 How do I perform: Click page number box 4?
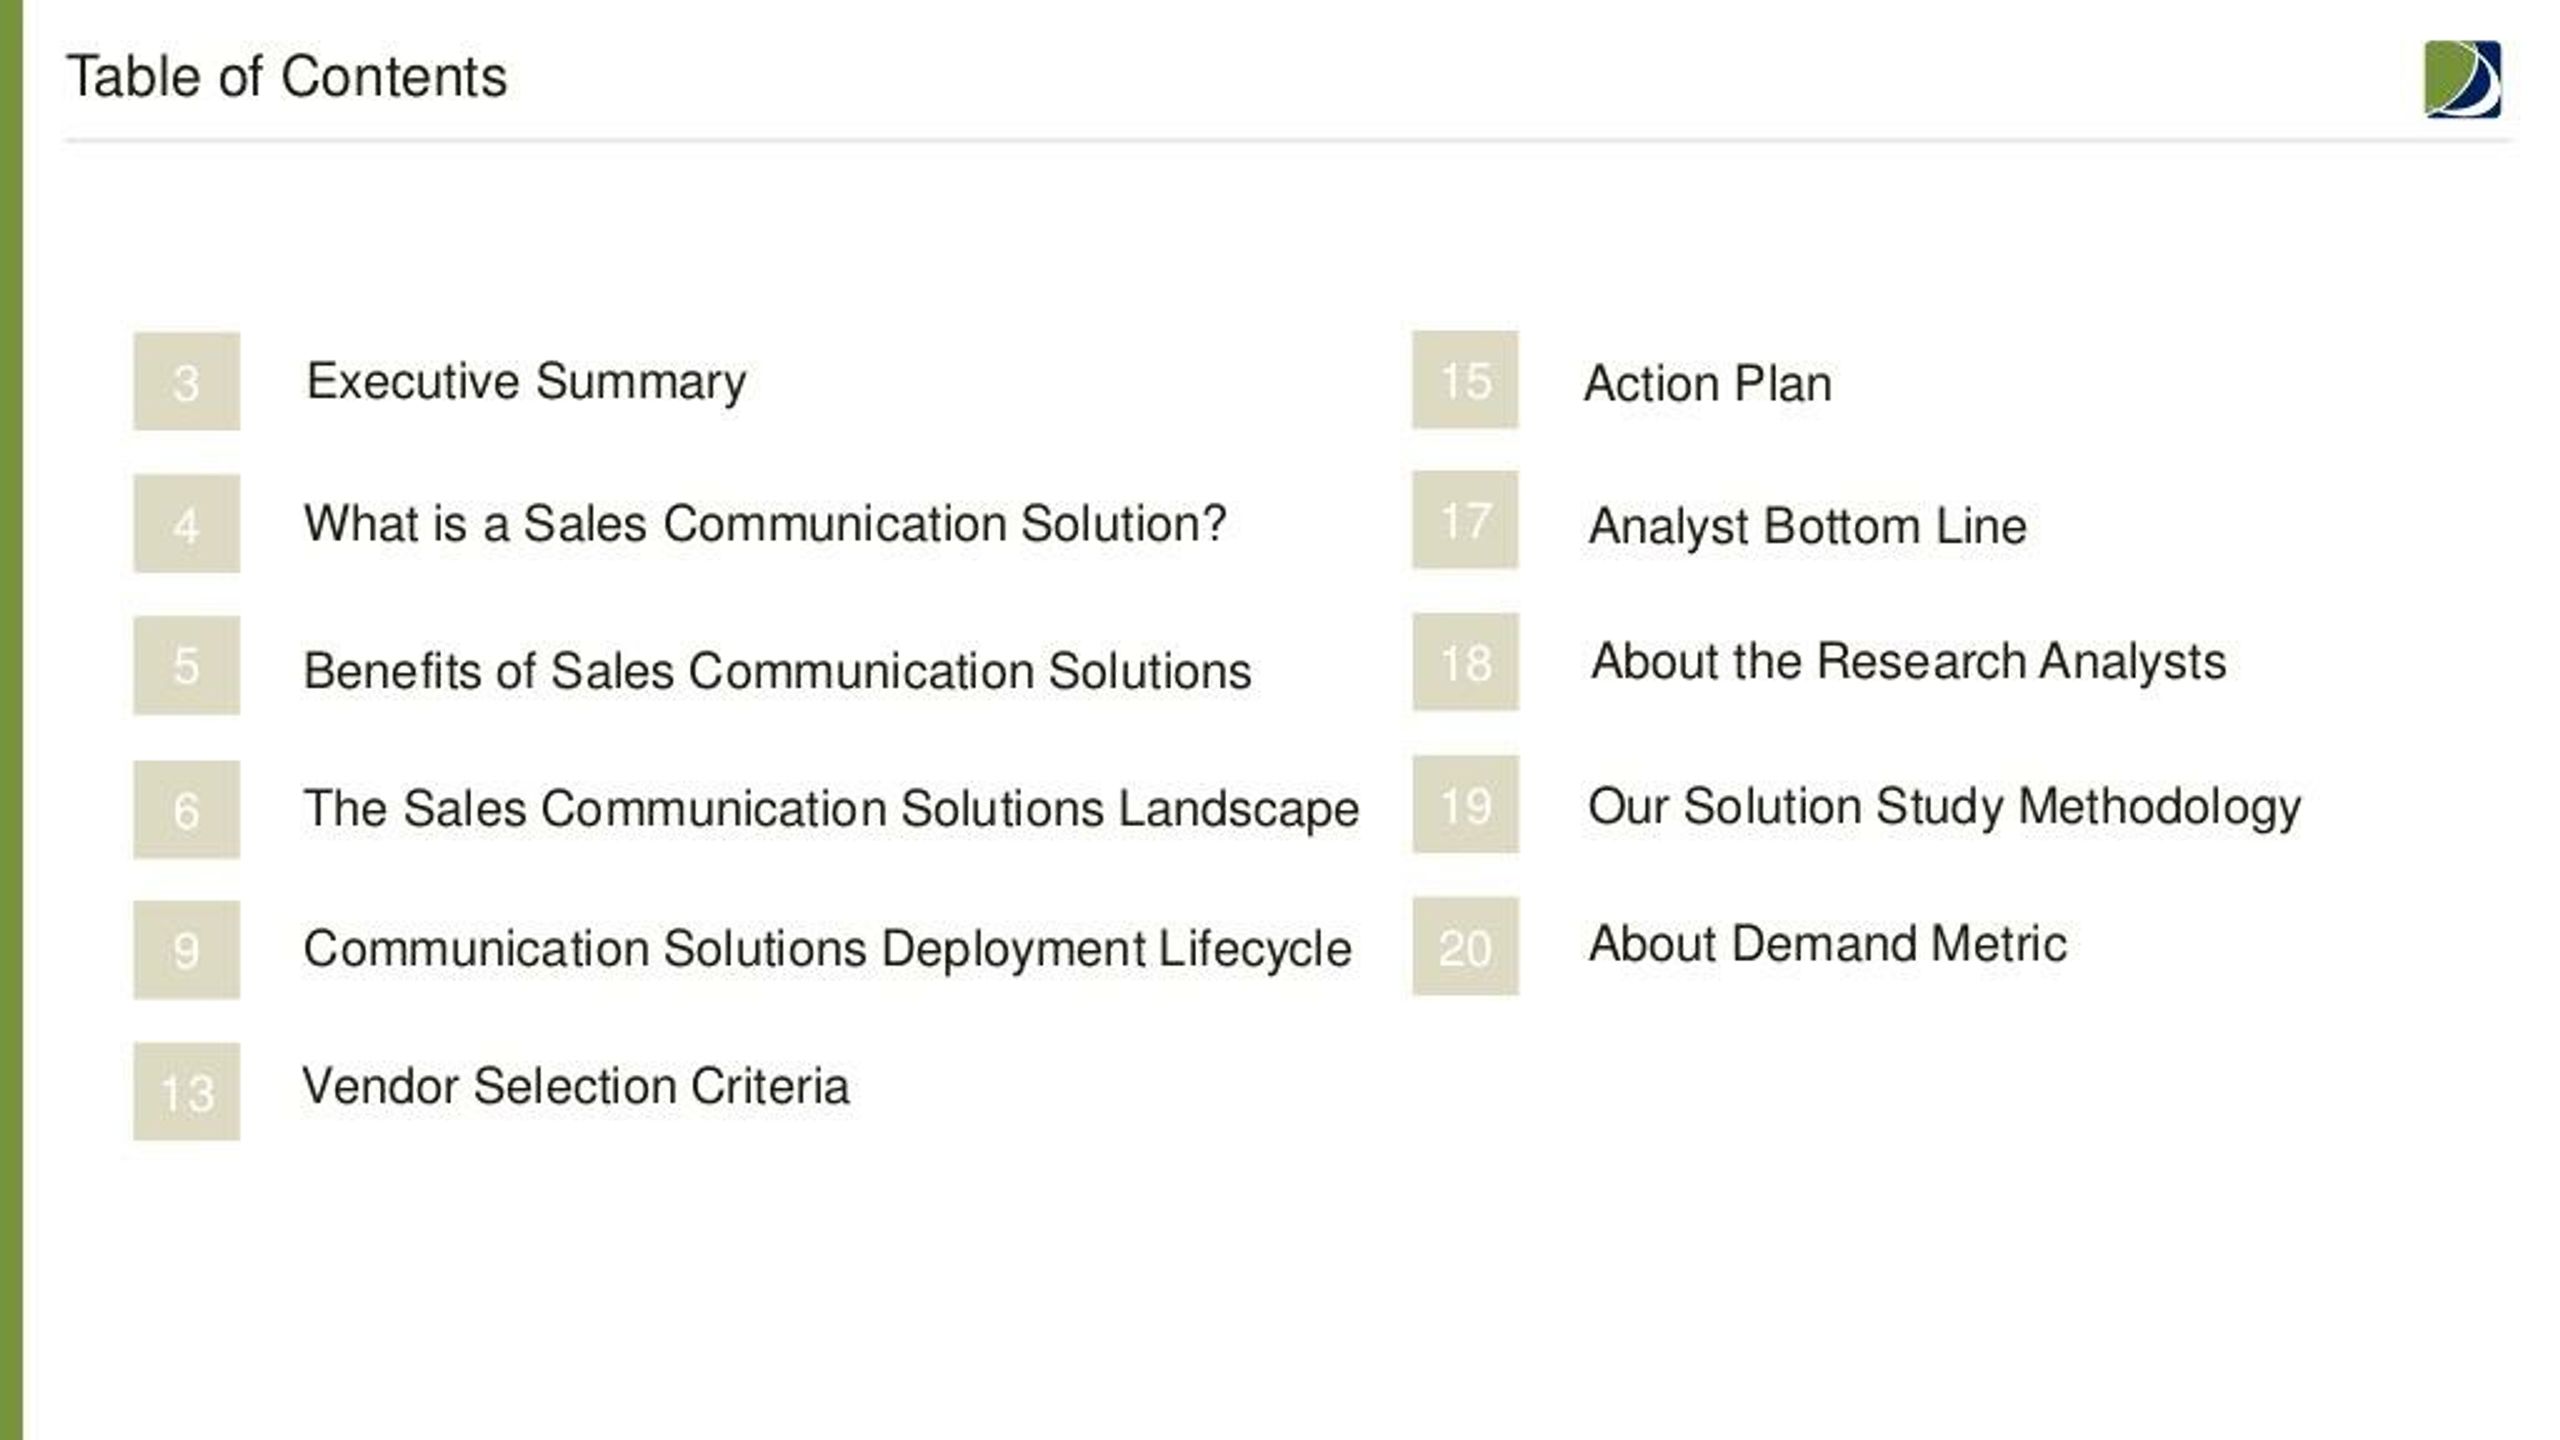coord(187,523)
